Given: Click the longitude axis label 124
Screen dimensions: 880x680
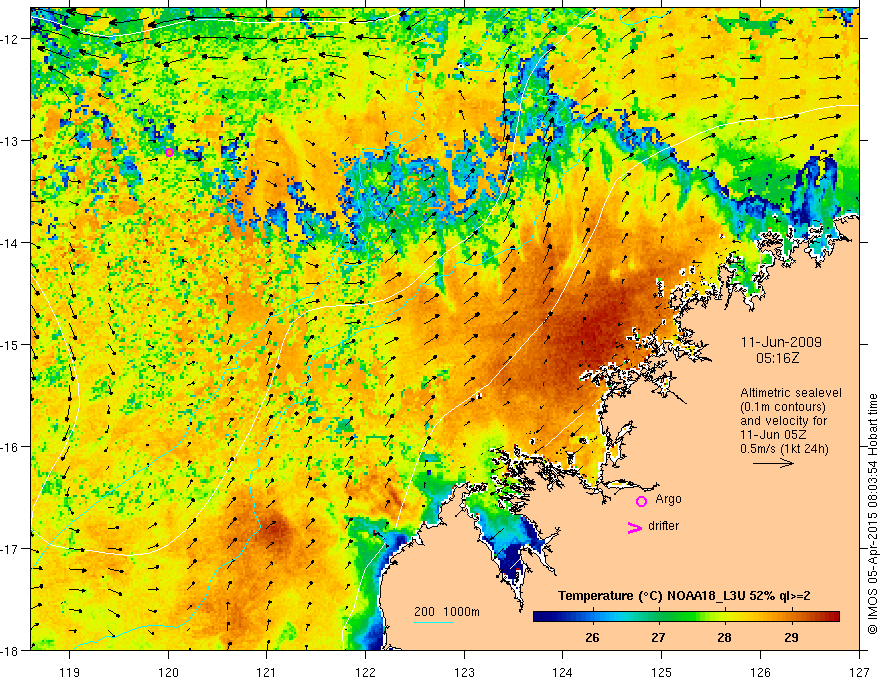Looking at the screenshot, I should [x=563, y=672].
